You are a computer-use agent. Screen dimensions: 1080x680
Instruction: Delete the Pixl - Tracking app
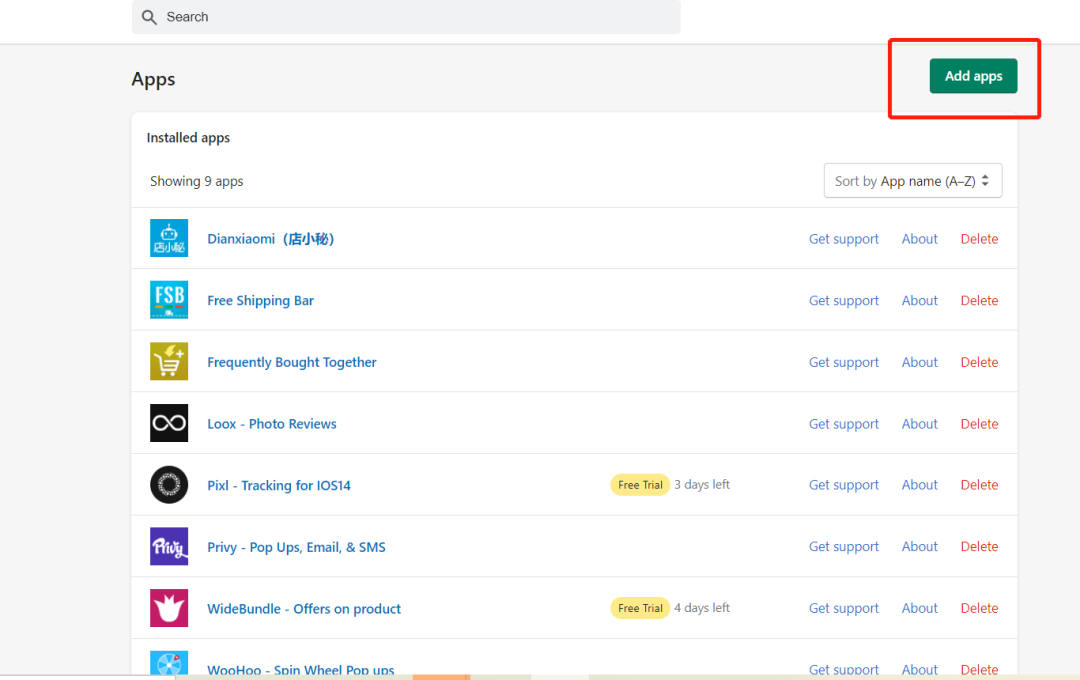[979, 485]
